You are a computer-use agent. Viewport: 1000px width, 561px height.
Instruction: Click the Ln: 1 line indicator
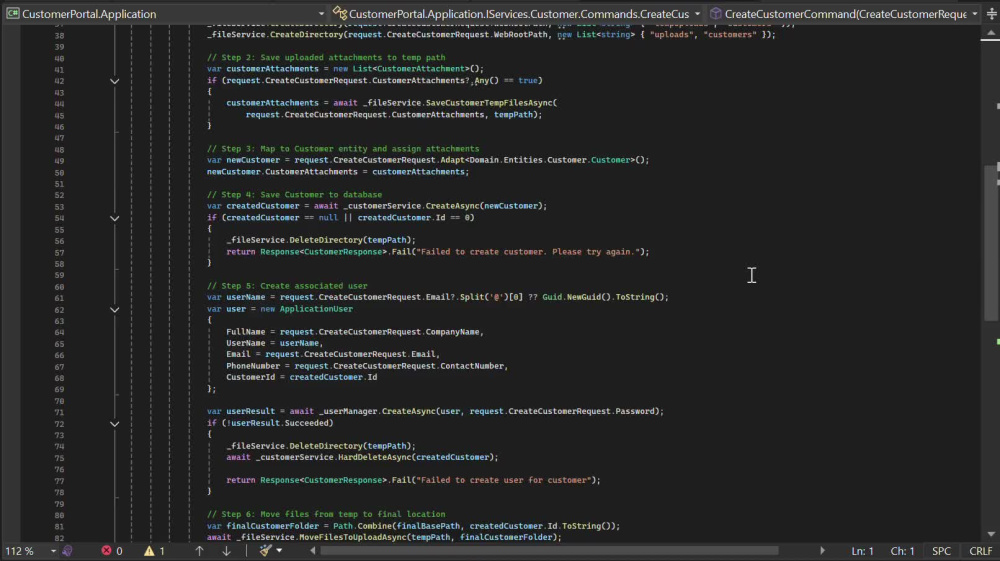click(862, 551)
